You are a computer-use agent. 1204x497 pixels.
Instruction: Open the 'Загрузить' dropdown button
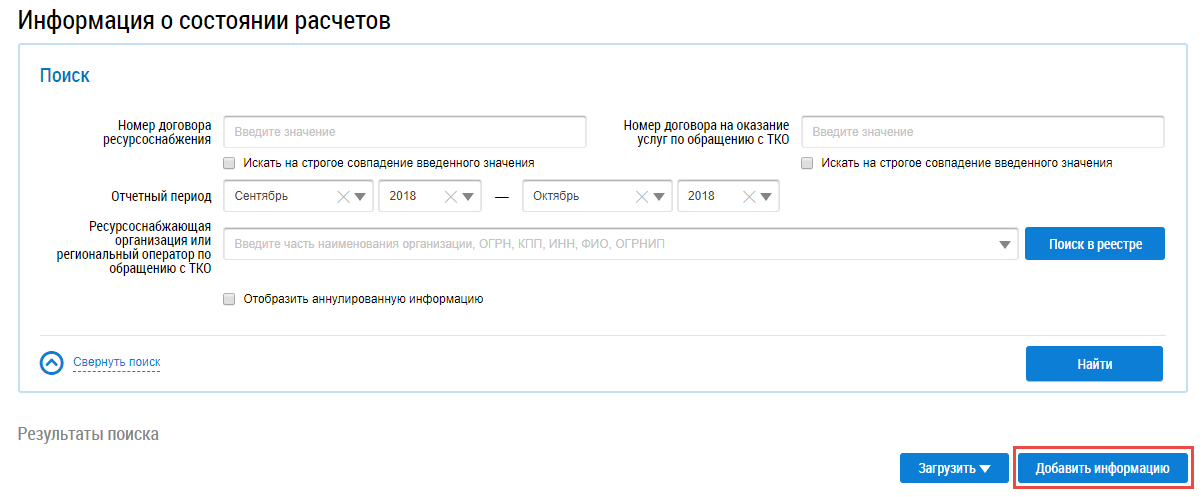[x=953, y=468]
